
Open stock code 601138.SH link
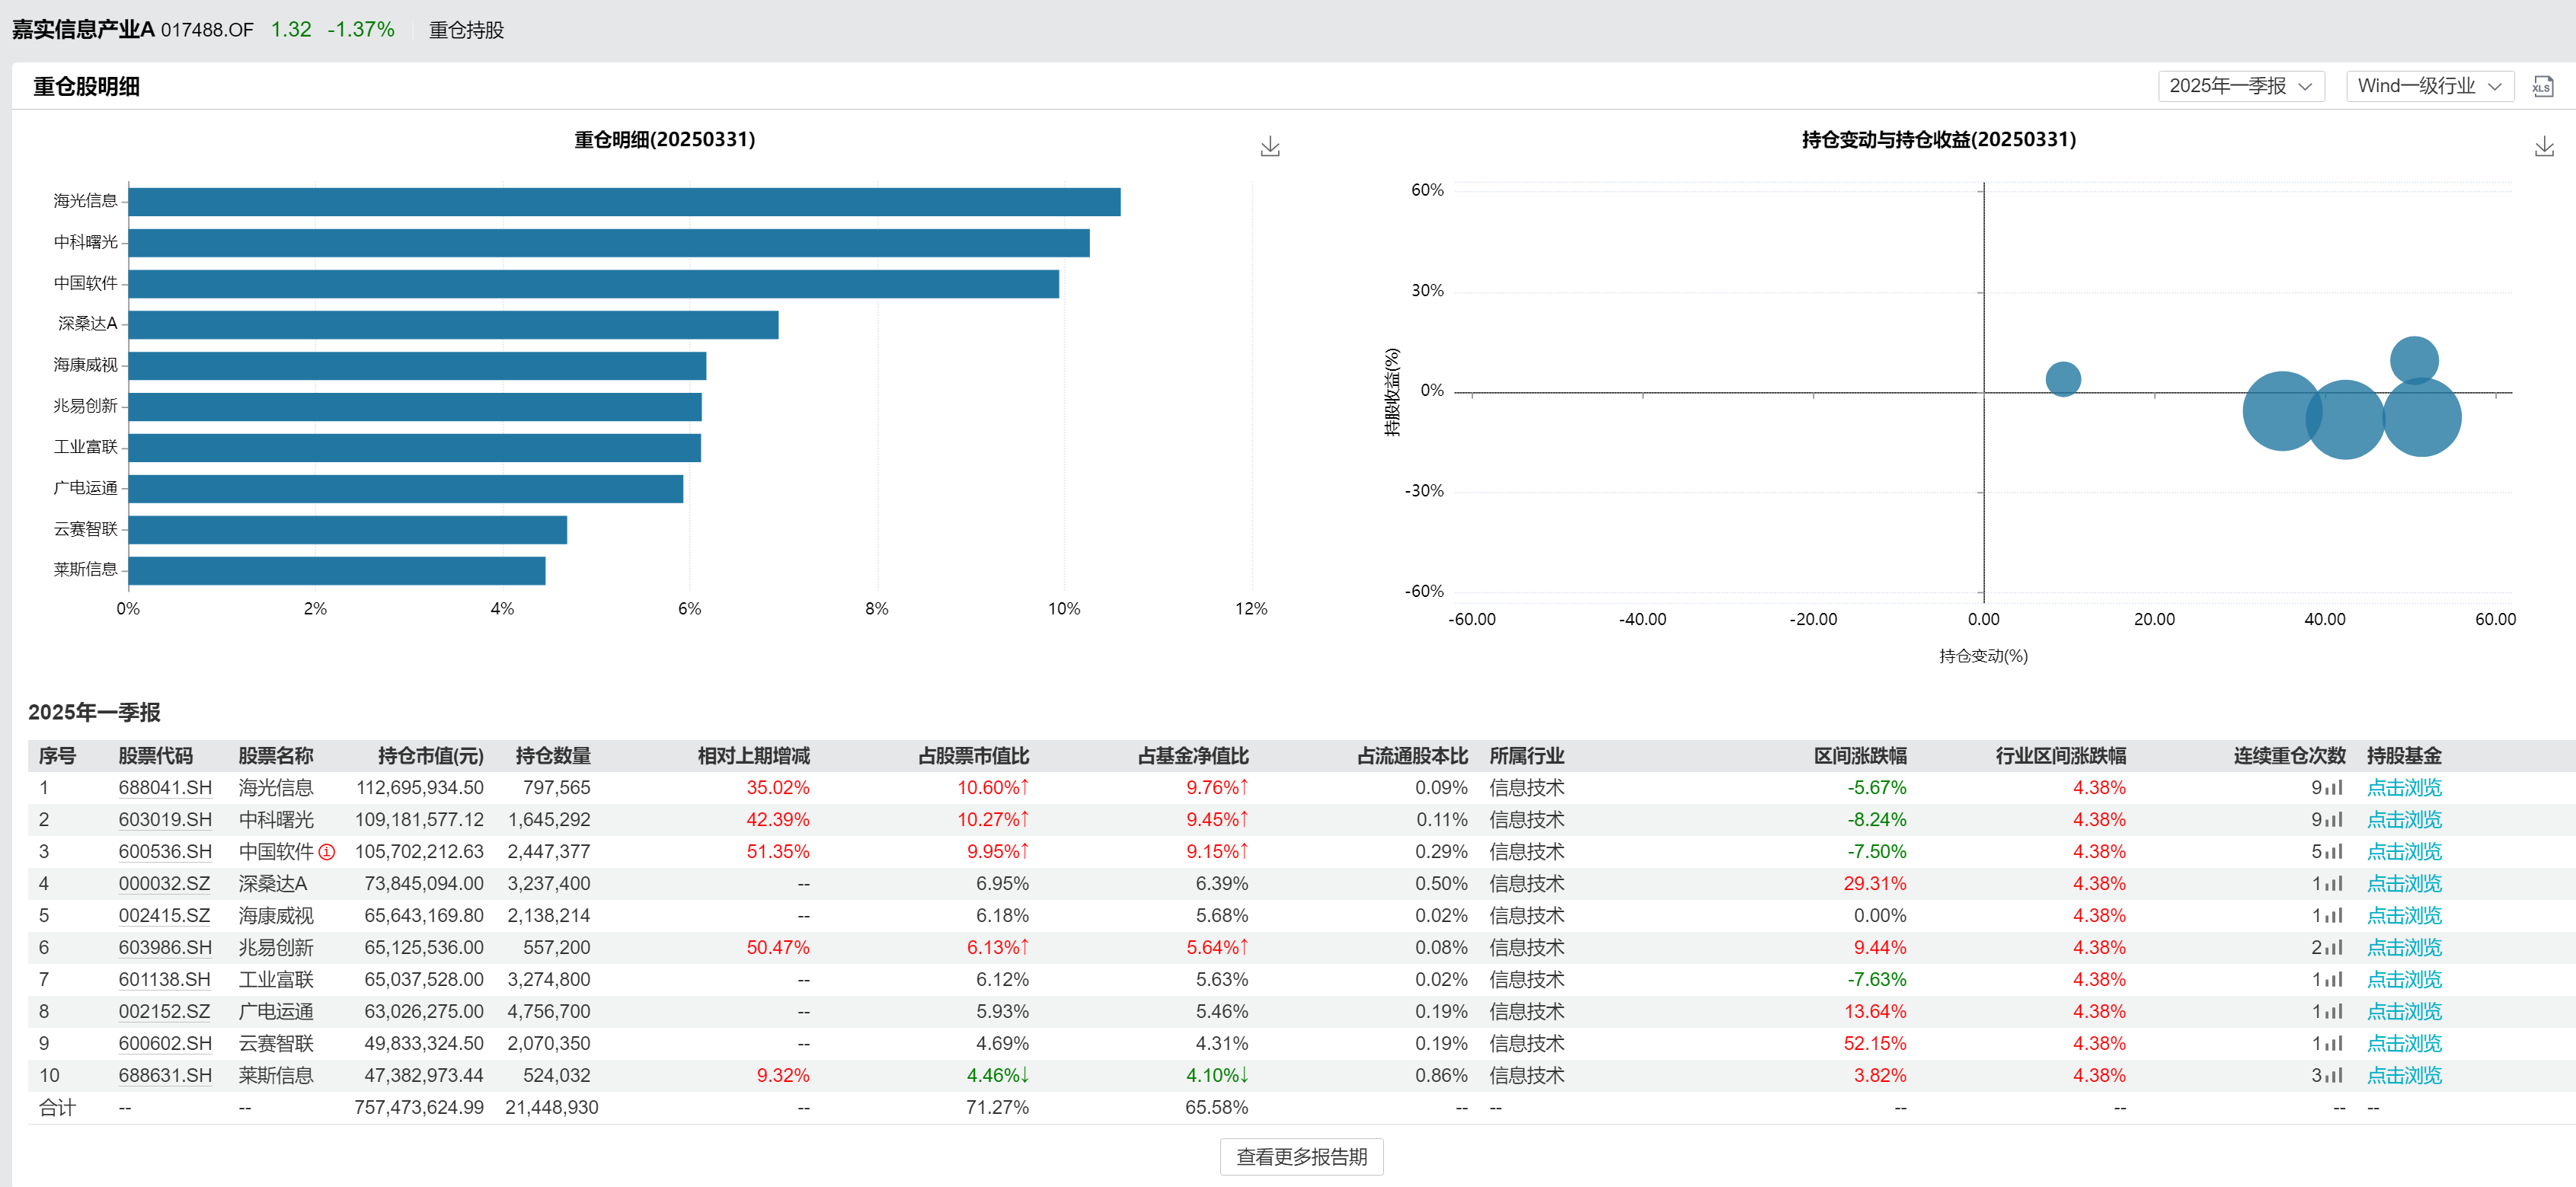click(x=164, y=980)
